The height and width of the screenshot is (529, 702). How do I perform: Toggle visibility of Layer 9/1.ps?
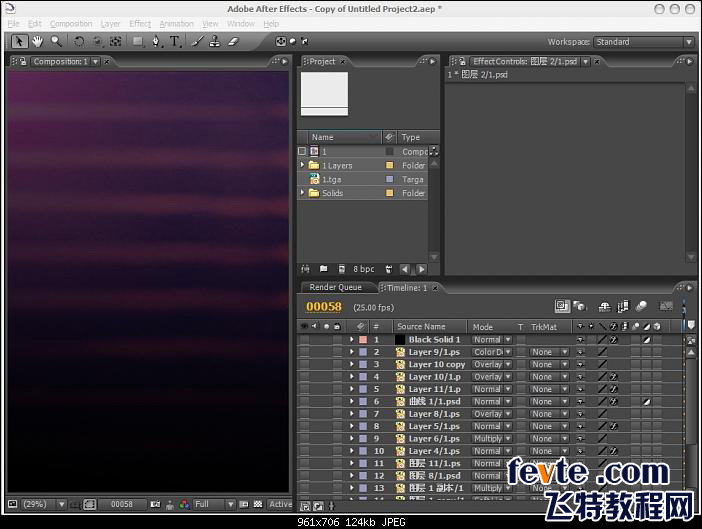click(x=304, y=352)
